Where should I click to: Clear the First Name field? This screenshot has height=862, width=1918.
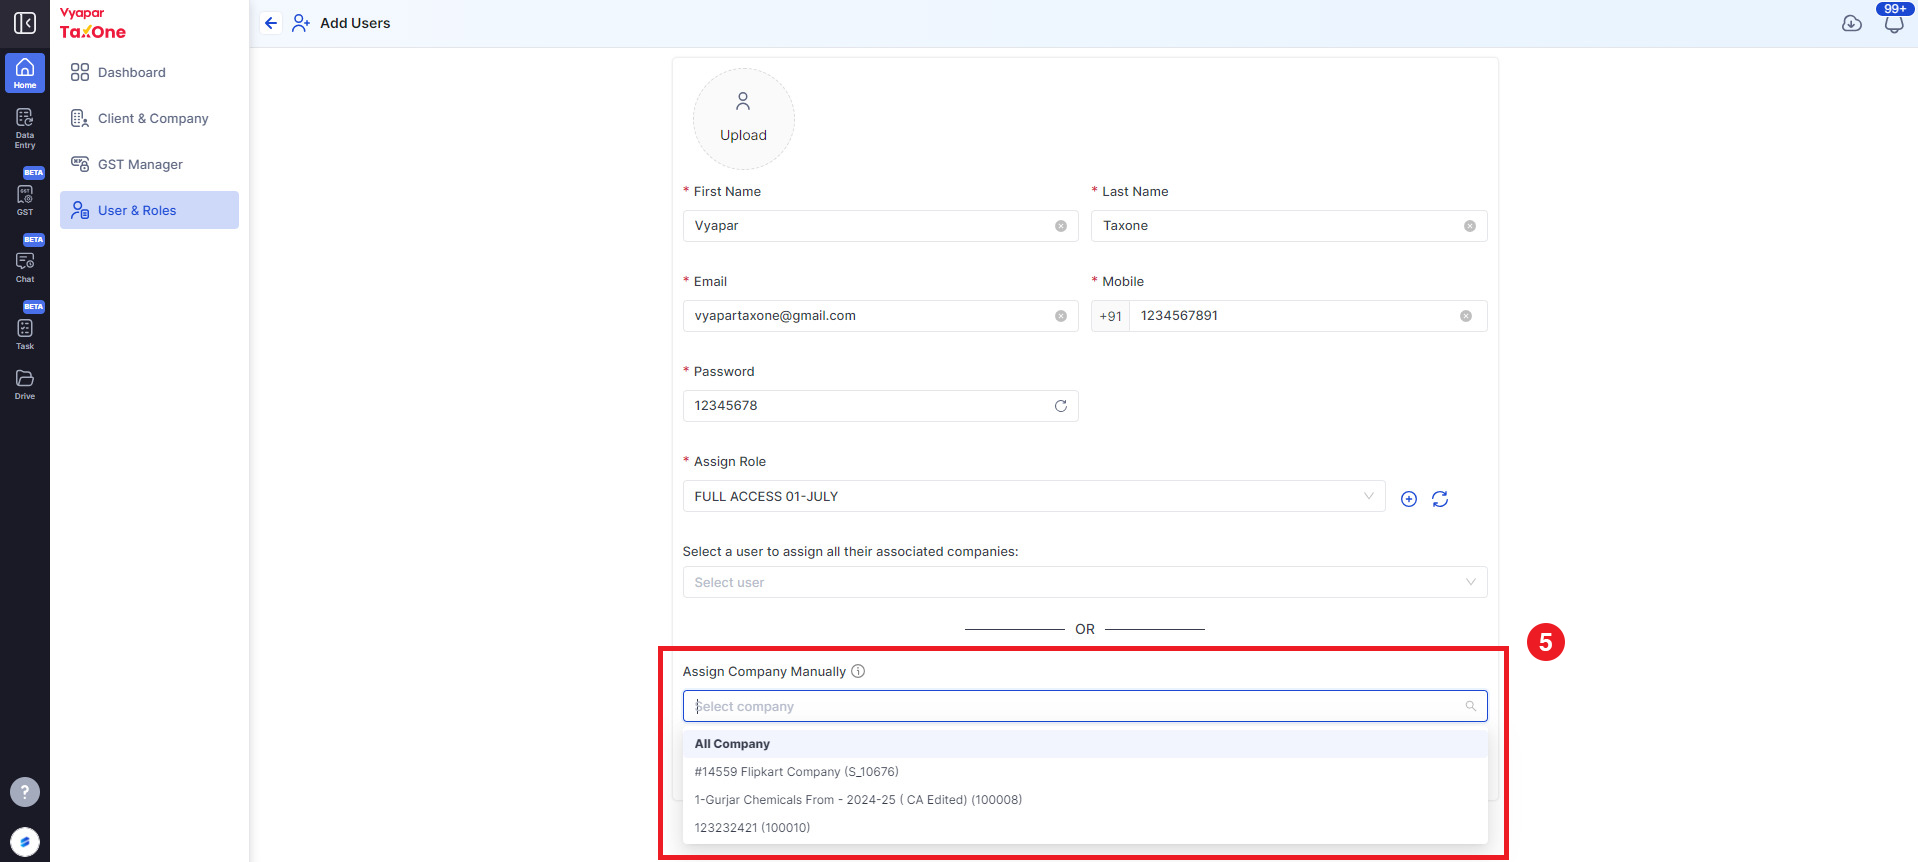[x=1061, y=226]
